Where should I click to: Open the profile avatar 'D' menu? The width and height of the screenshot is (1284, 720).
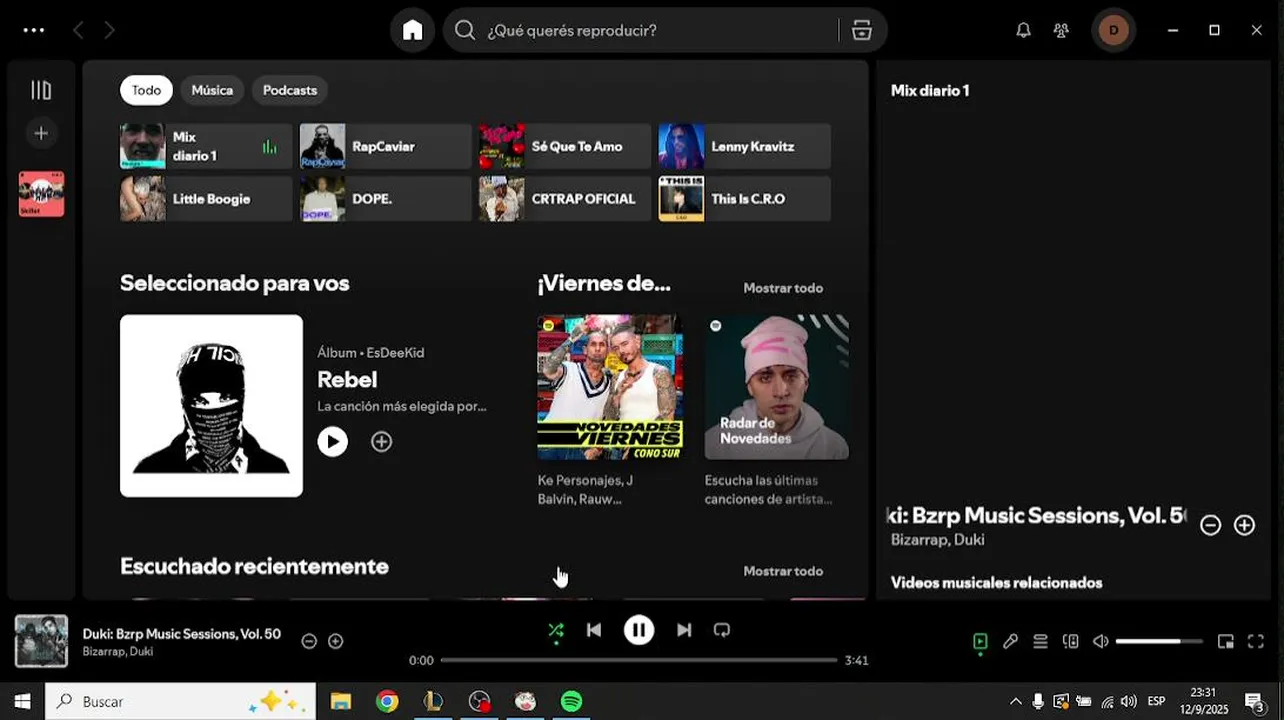[1113, 30]
